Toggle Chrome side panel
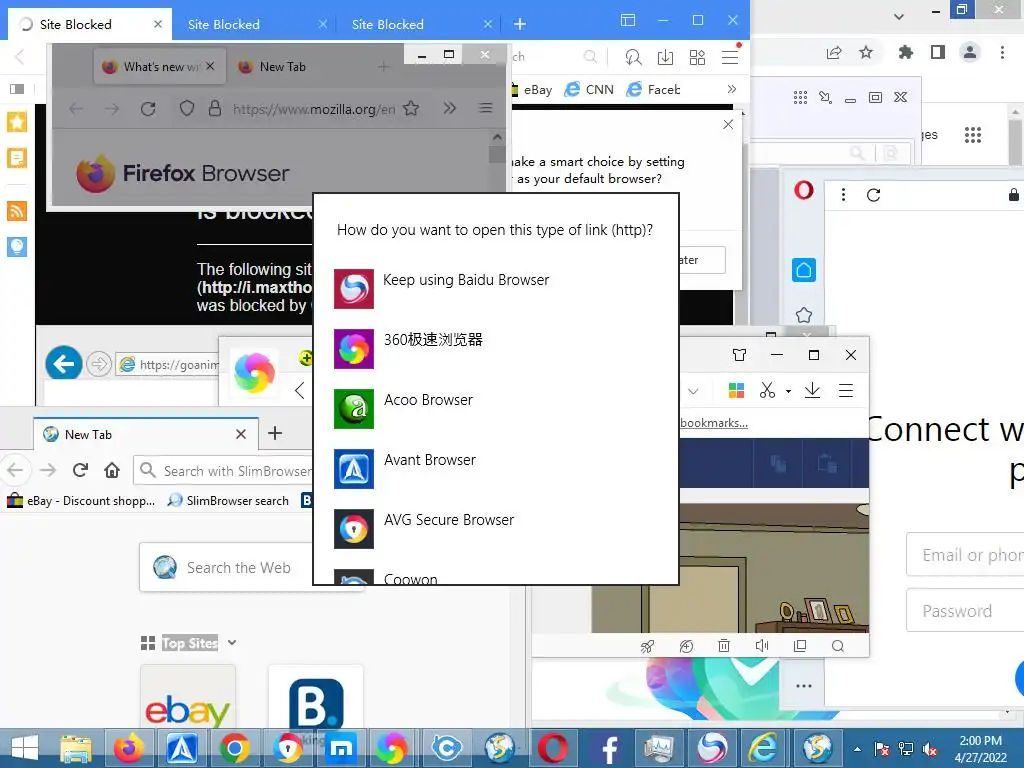1024x768 pixels. [x=938, y=52]
